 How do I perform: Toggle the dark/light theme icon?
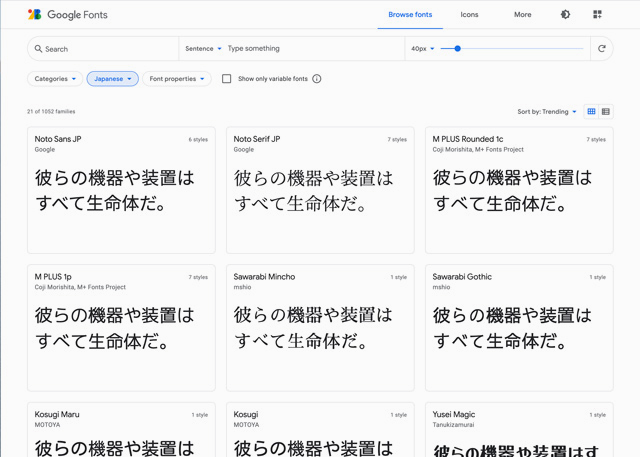pyautogui.click(x=565, y=15)
